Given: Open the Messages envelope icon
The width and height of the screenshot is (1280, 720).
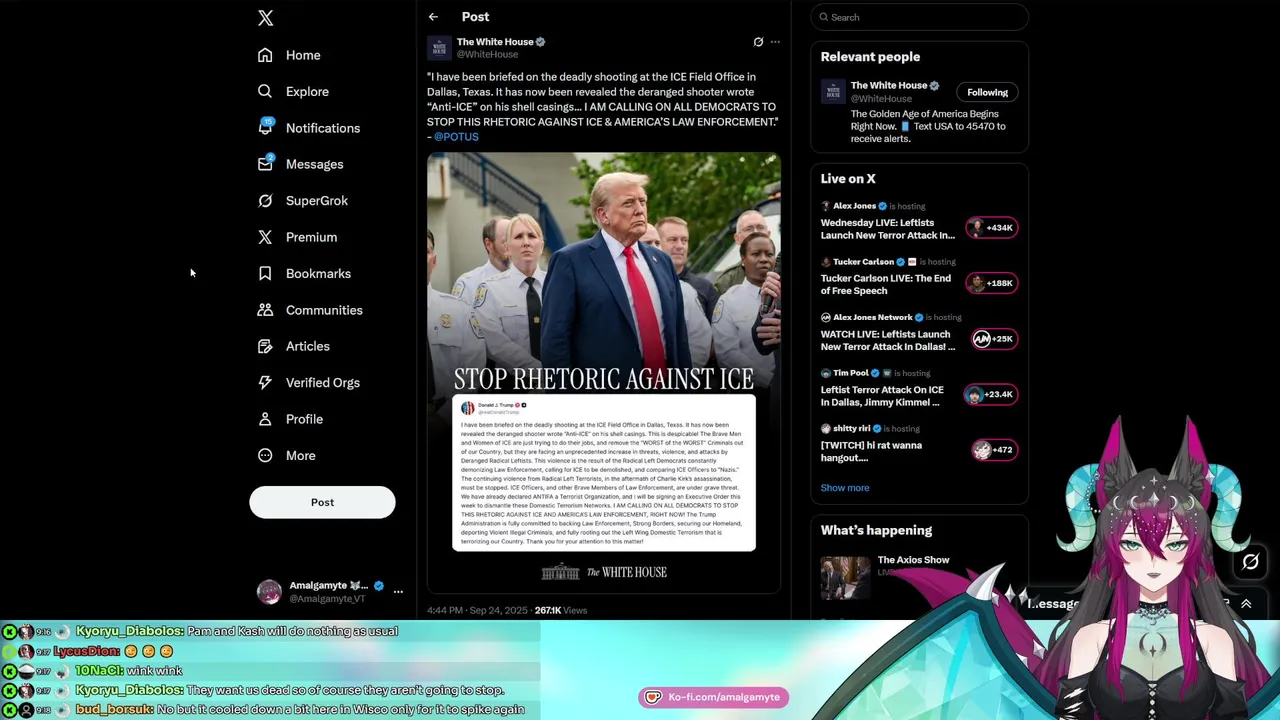Looking at the screenshot, I should point(265,164).
